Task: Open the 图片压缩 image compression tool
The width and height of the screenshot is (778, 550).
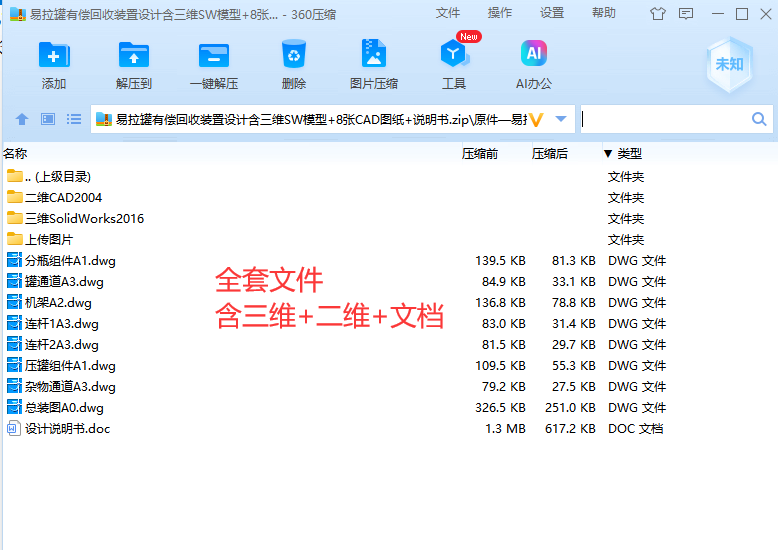Action: coord(374,53)
